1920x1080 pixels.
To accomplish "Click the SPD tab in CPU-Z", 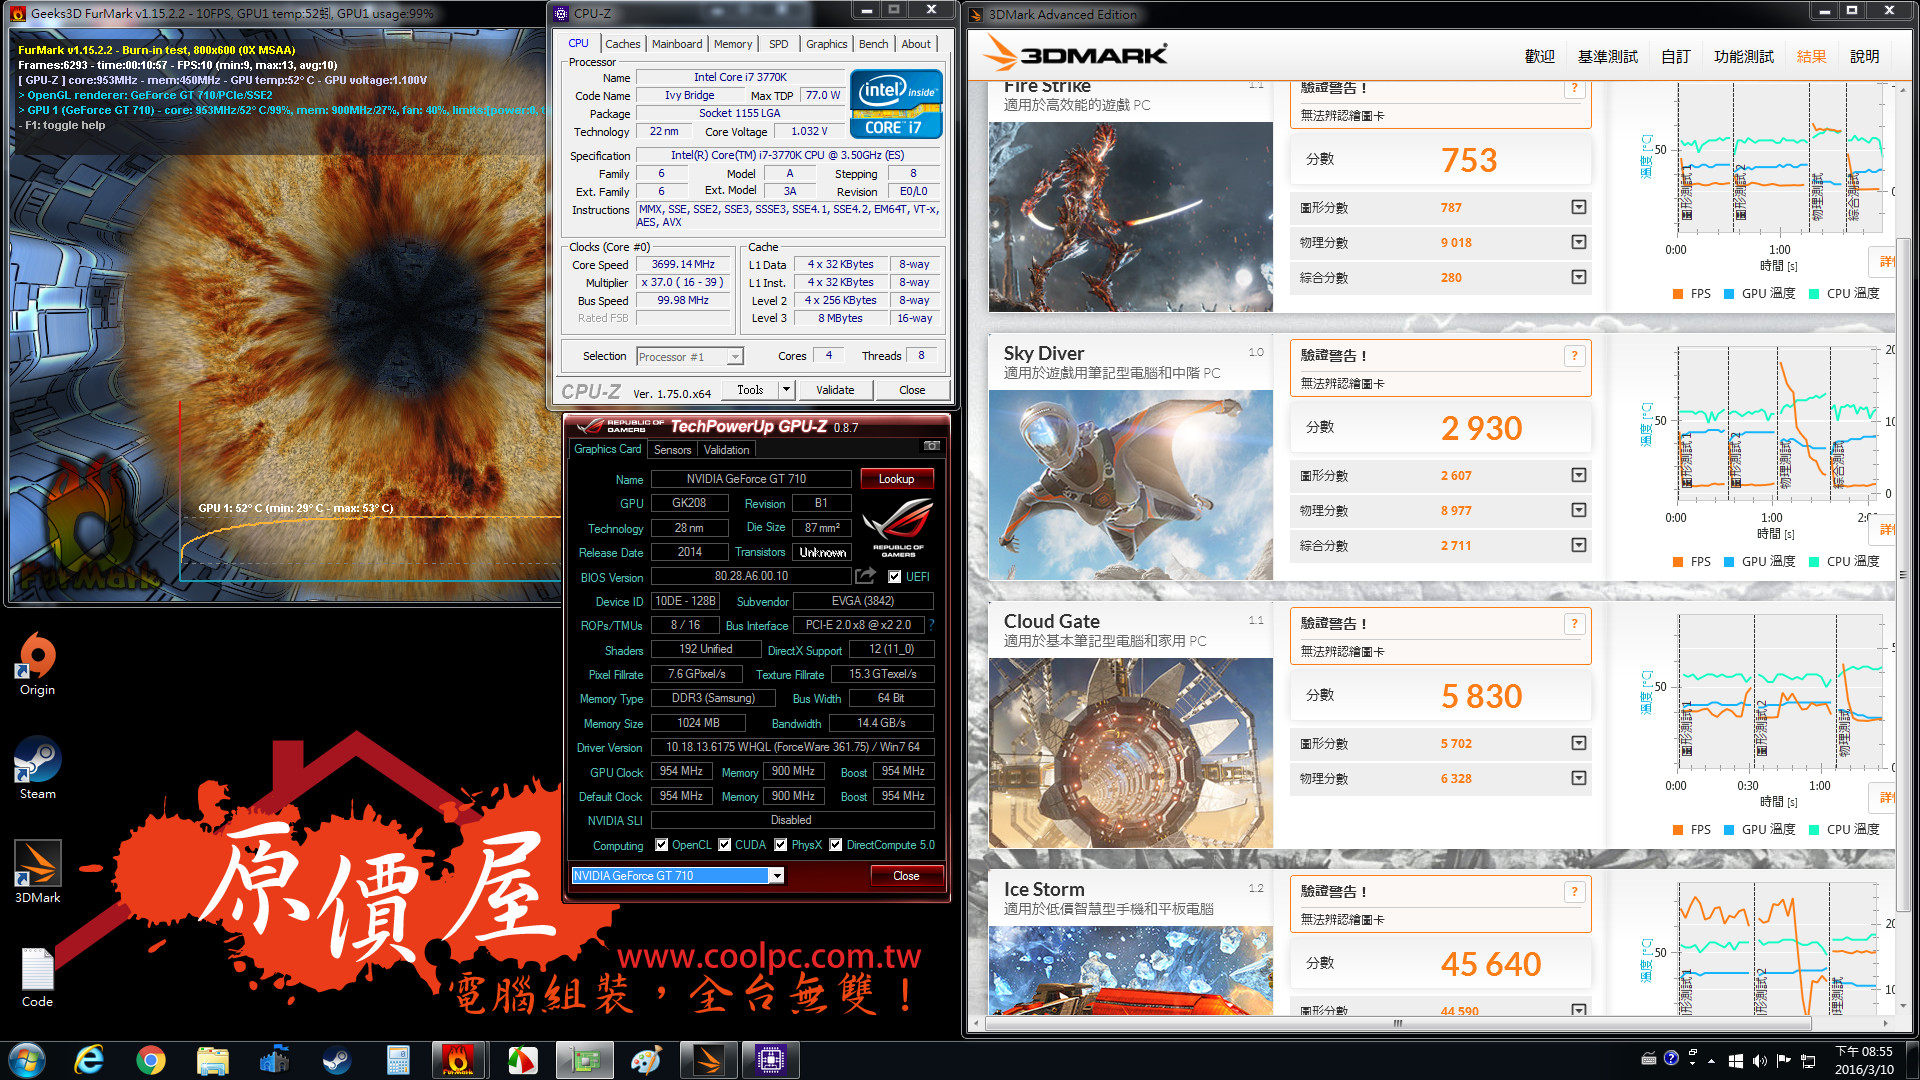I will click(779, 44).
